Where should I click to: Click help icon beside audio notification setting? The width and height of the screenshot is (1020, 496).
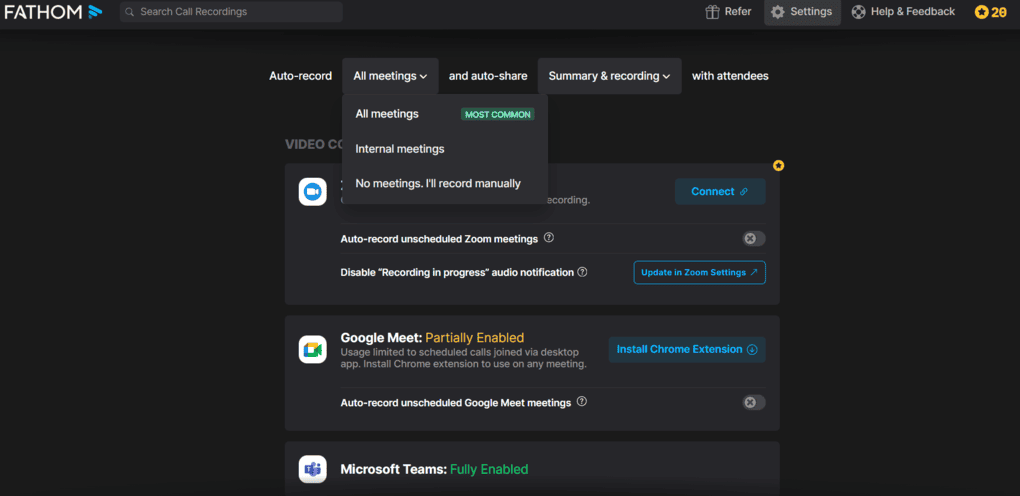(x=582, y=272)
